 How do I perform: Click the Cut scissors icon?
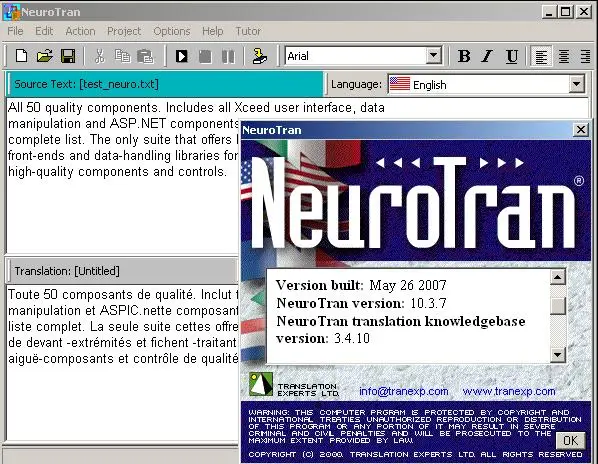click(x=100, y=56)
